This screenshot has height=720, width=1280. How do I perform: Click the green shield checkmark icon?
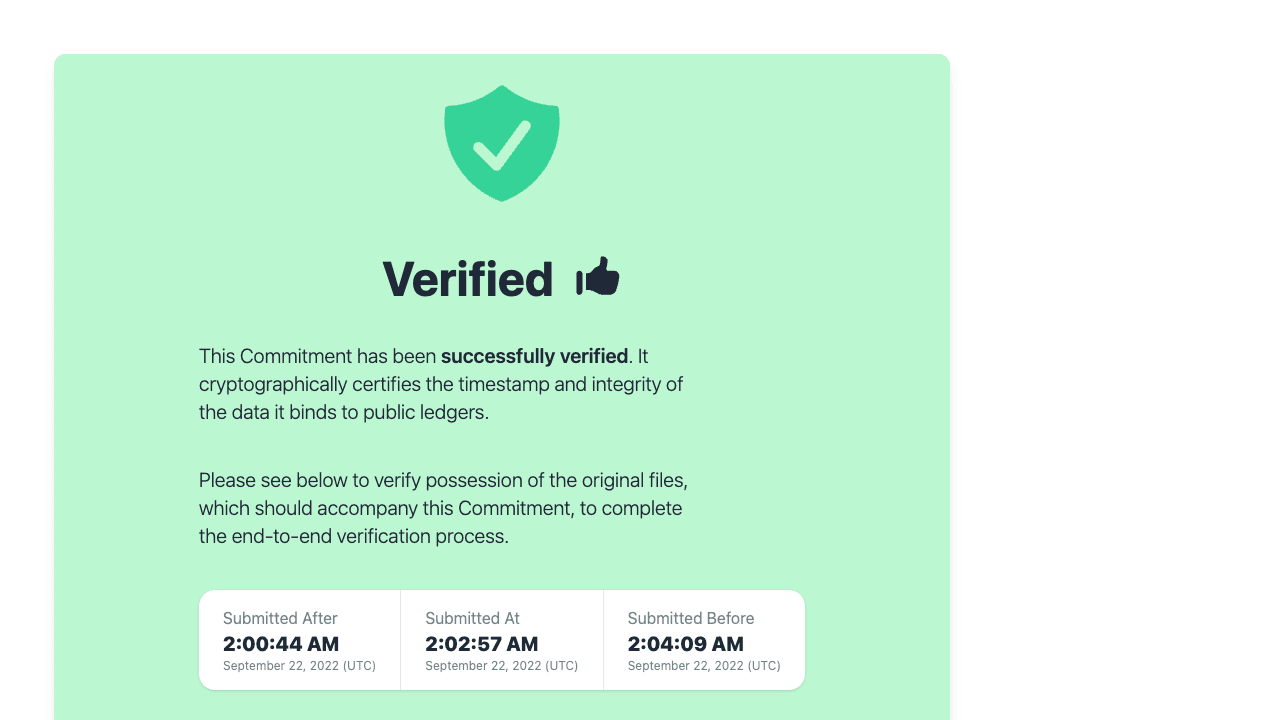pyautogui.click(x=502, y=143)
